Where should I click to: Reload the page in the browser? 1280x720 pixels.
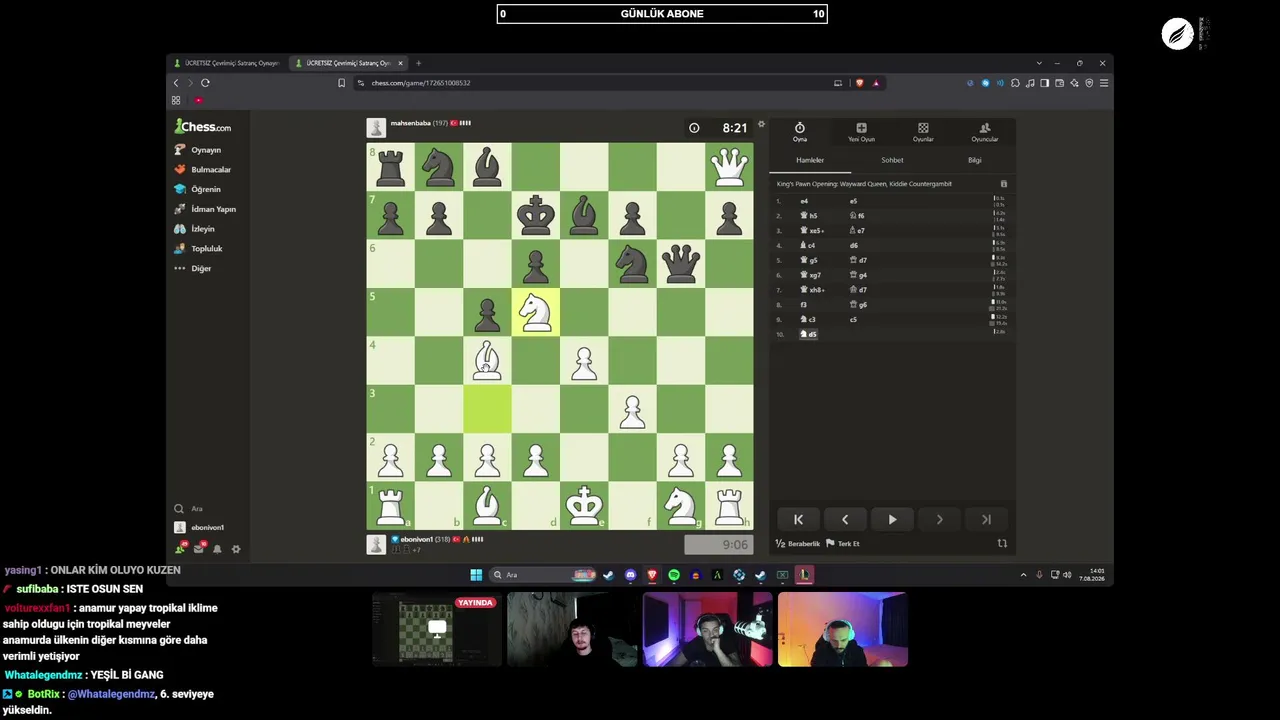pos(205,83)
